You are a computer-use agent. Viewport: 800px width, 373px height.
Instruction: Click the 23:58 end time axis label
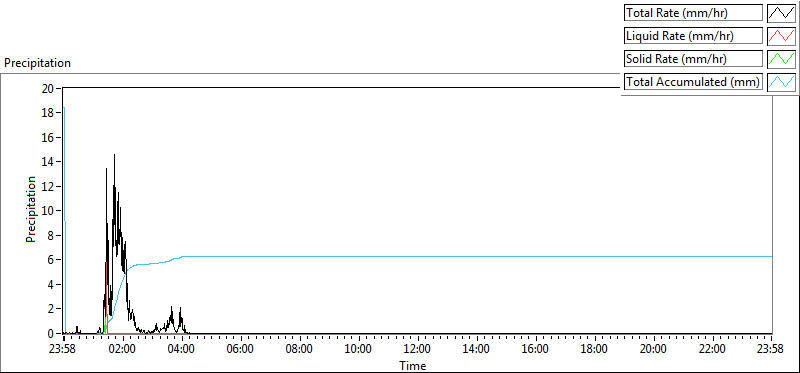pyautogui.click(x=771, y=350)
